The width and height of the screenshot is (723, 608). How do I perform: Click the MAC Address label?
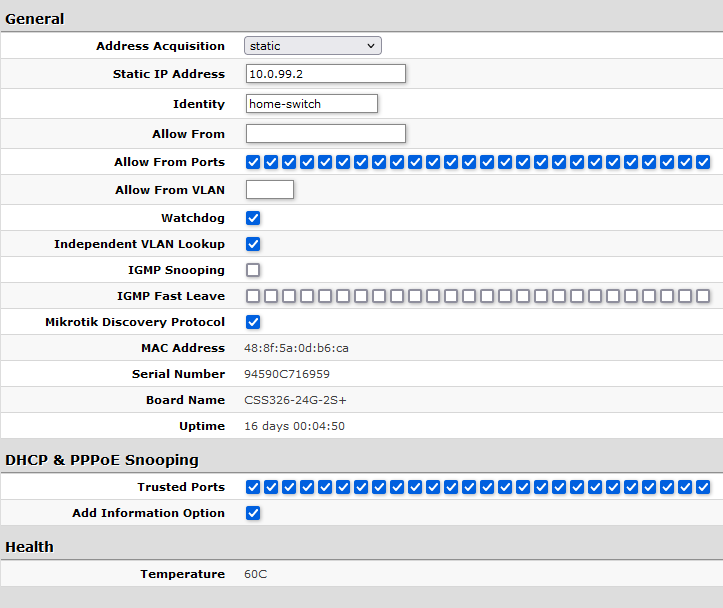(x=183, y=348)
